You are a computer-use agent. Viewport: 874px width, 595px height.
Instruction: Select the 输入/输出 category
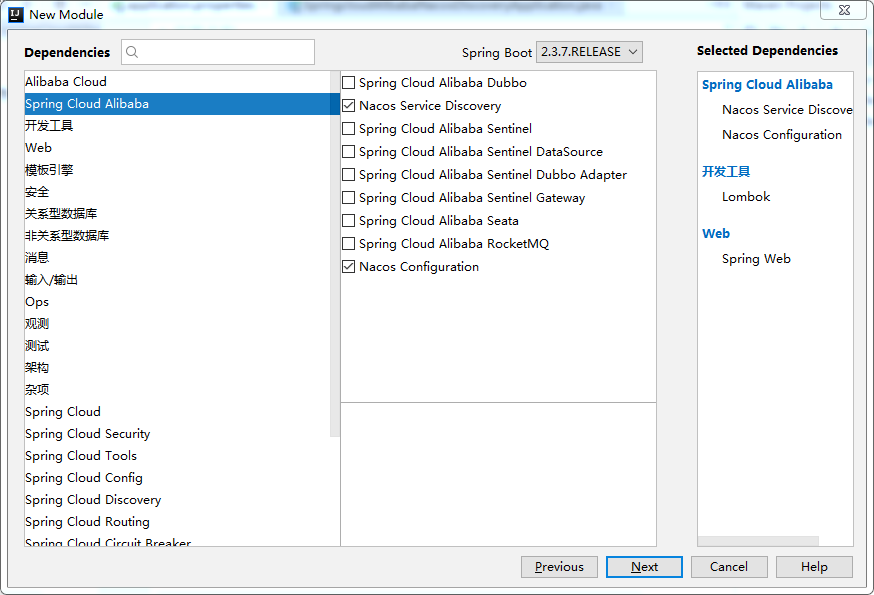click(x=177, y=280)
